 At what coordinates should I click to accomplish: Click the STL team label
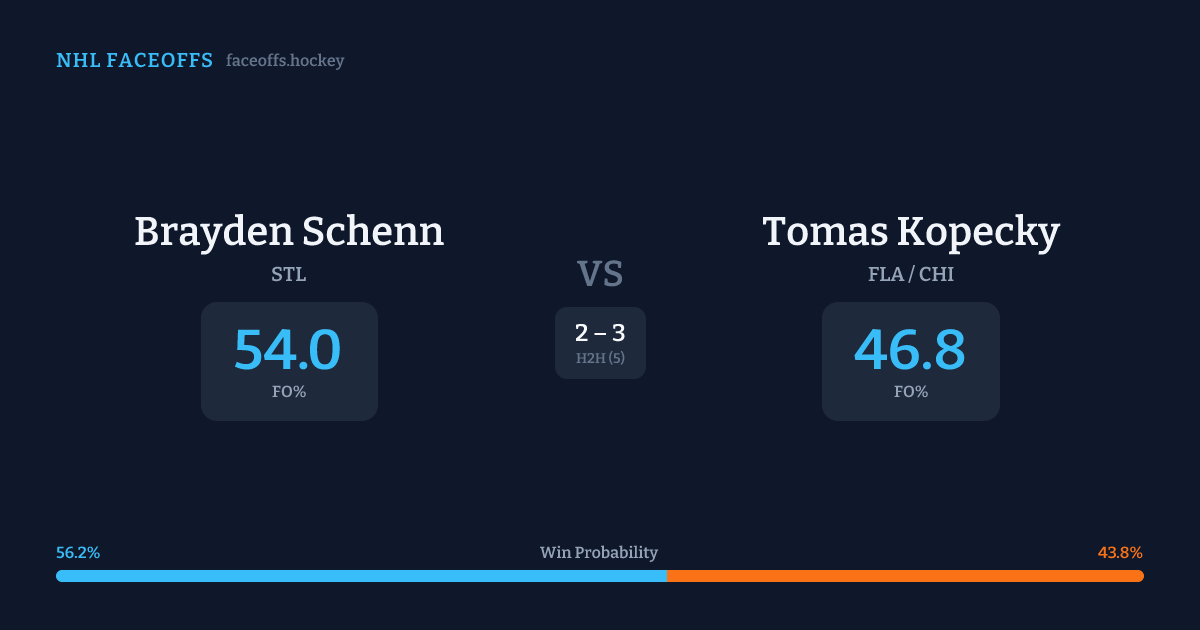289,274
